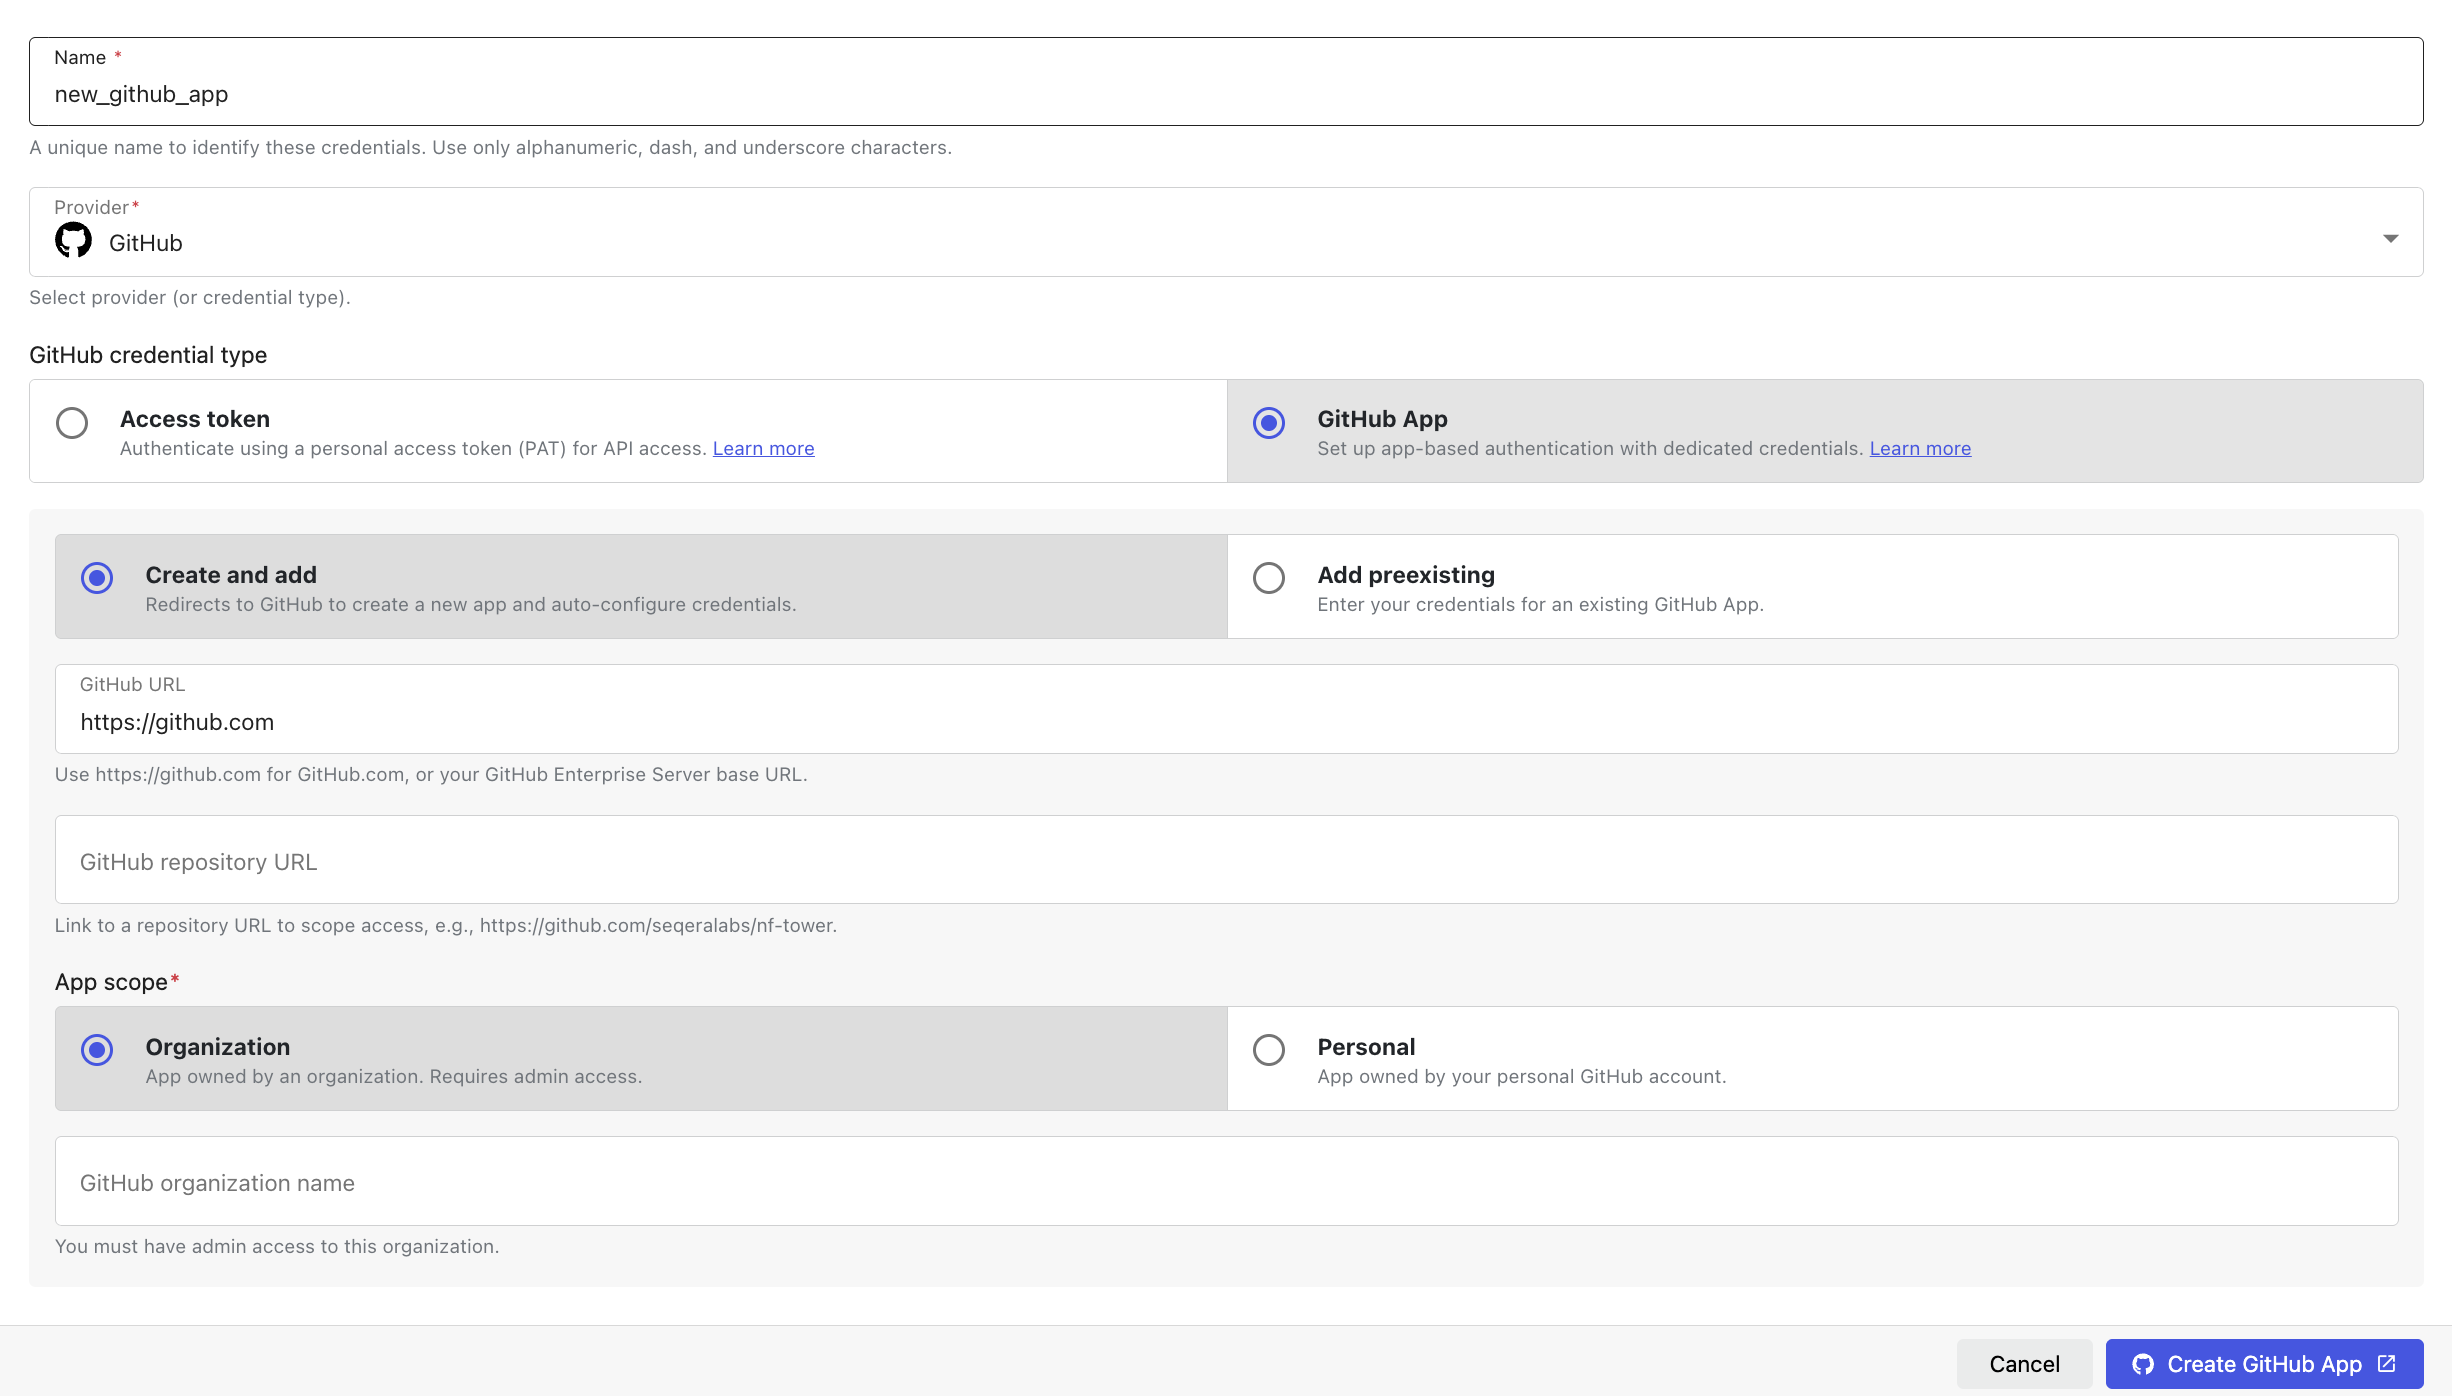Click the GitHub organization name field
Image resolution: width=2452 pixels, height=1396 pixels.
(1200, 1182)
